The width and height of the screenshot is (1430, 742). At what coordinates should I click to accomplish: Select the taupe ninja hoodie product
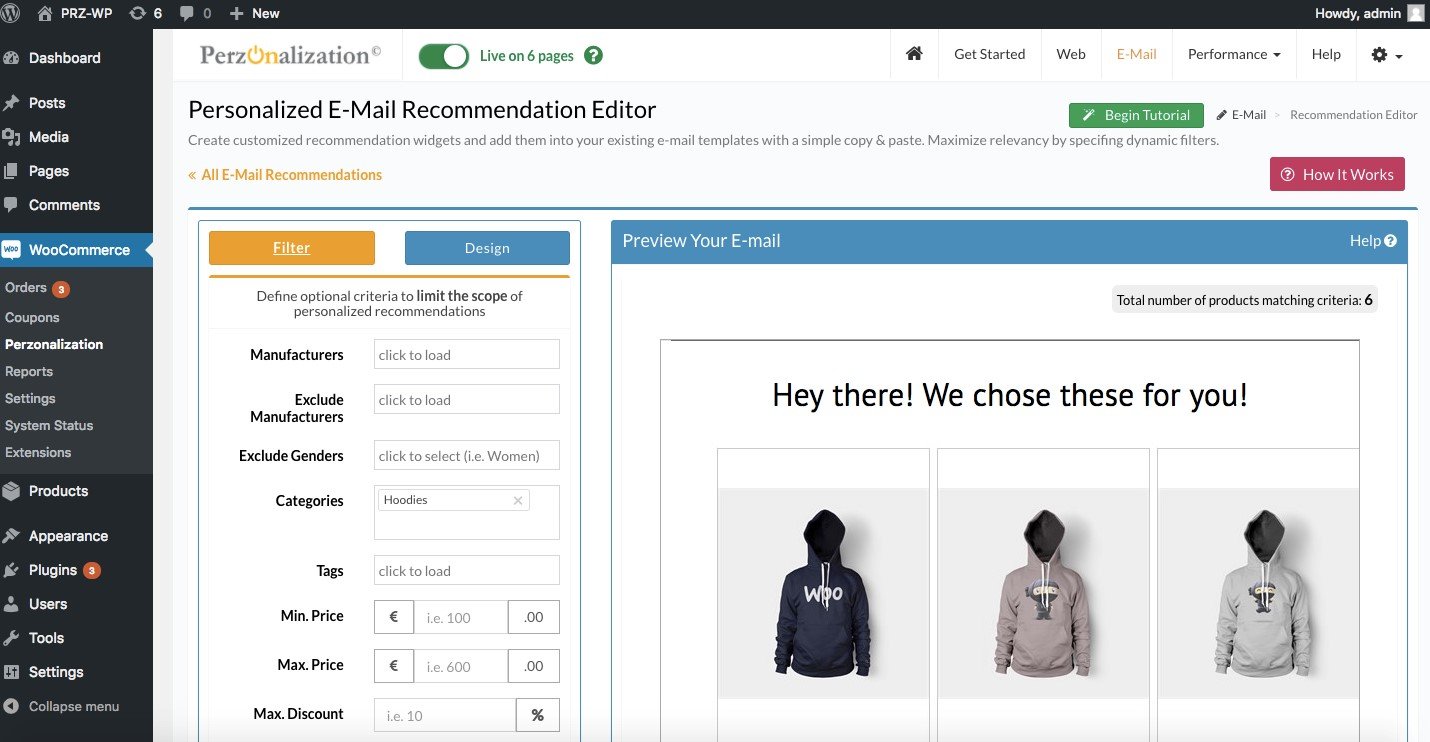pyautogui.click(x=1044, y=594)
